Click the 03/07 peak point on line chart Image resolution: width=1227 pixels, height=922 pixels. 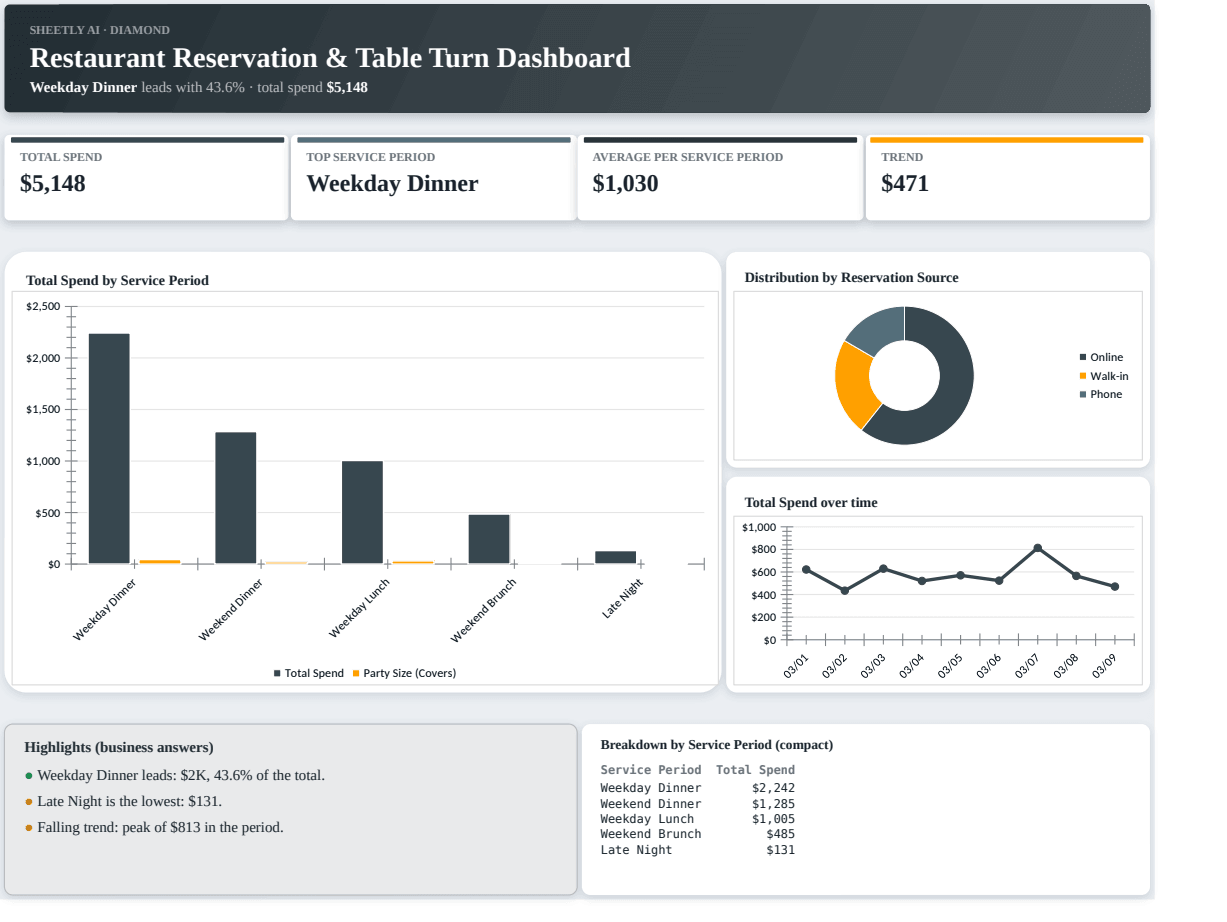[1038, 548]
